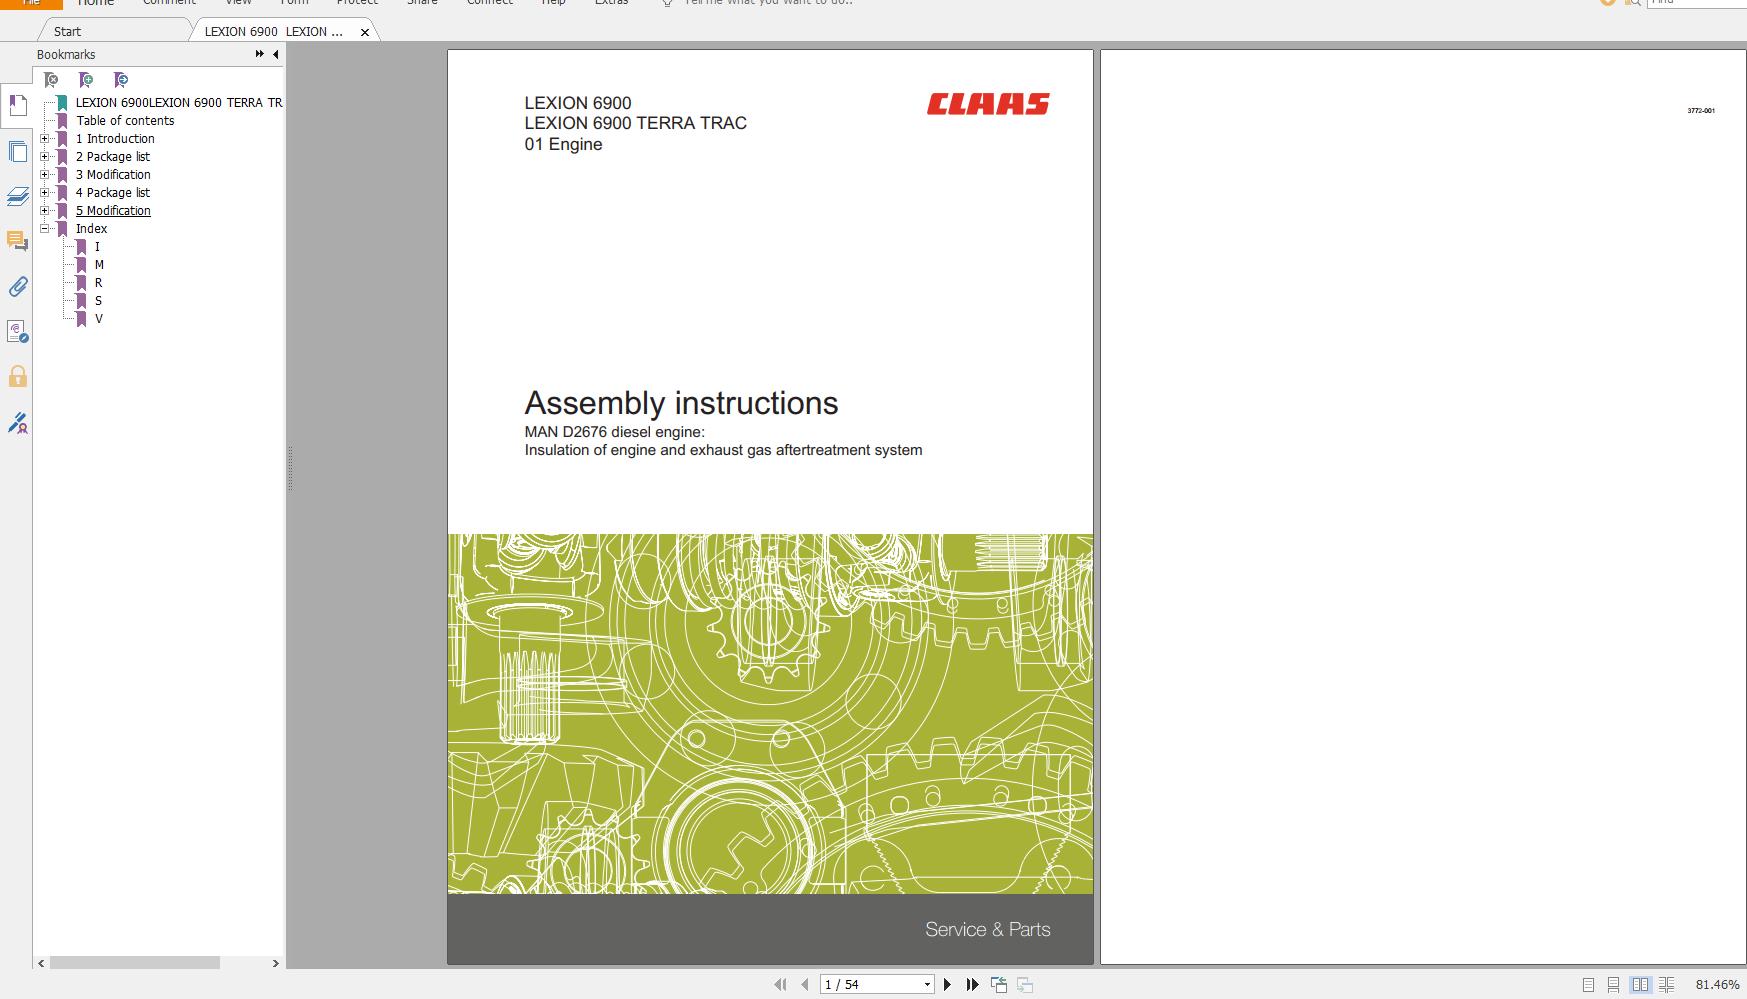The height and width of the screenshot is (999, 1747).
Task: Open the Pages thumbnails panel icon
Action: (x=17, y=152)
